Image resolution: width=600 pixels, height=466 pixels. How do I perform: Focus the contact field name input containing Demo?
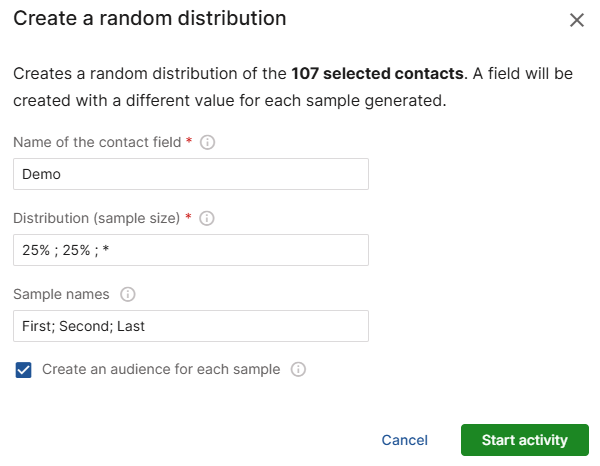coord(191,174)
